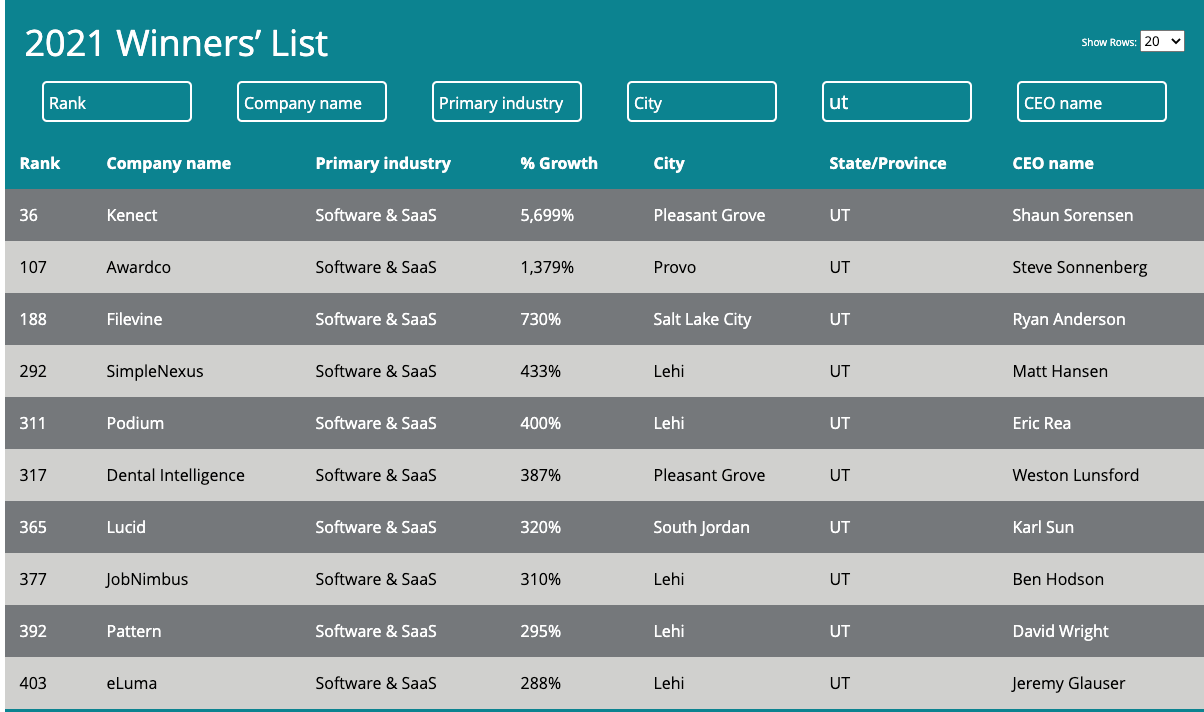Click rank 317 in the table
Viewport: 1204px width, 712px height.
click(x=33, y=475)
